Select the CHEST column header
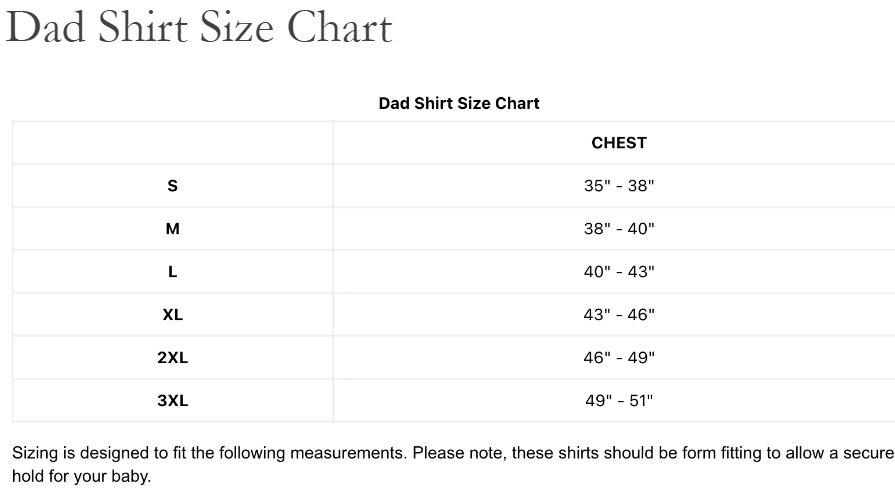 point(619,143)
